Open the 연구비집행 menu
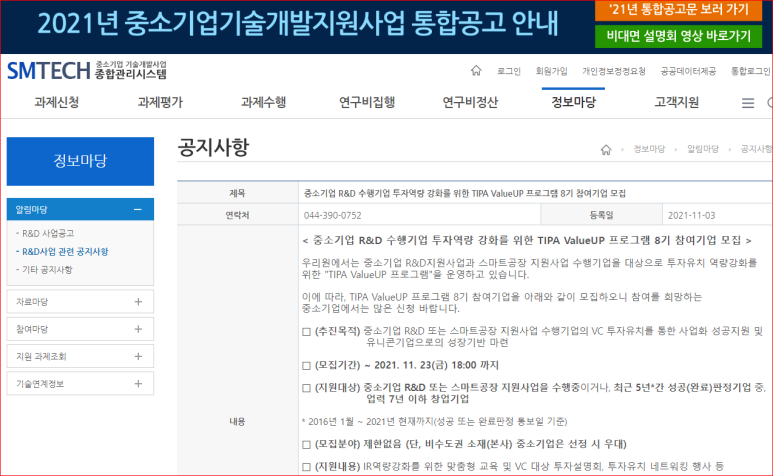Viewport: 773px width, 476px height. click(x=367, y=102)
